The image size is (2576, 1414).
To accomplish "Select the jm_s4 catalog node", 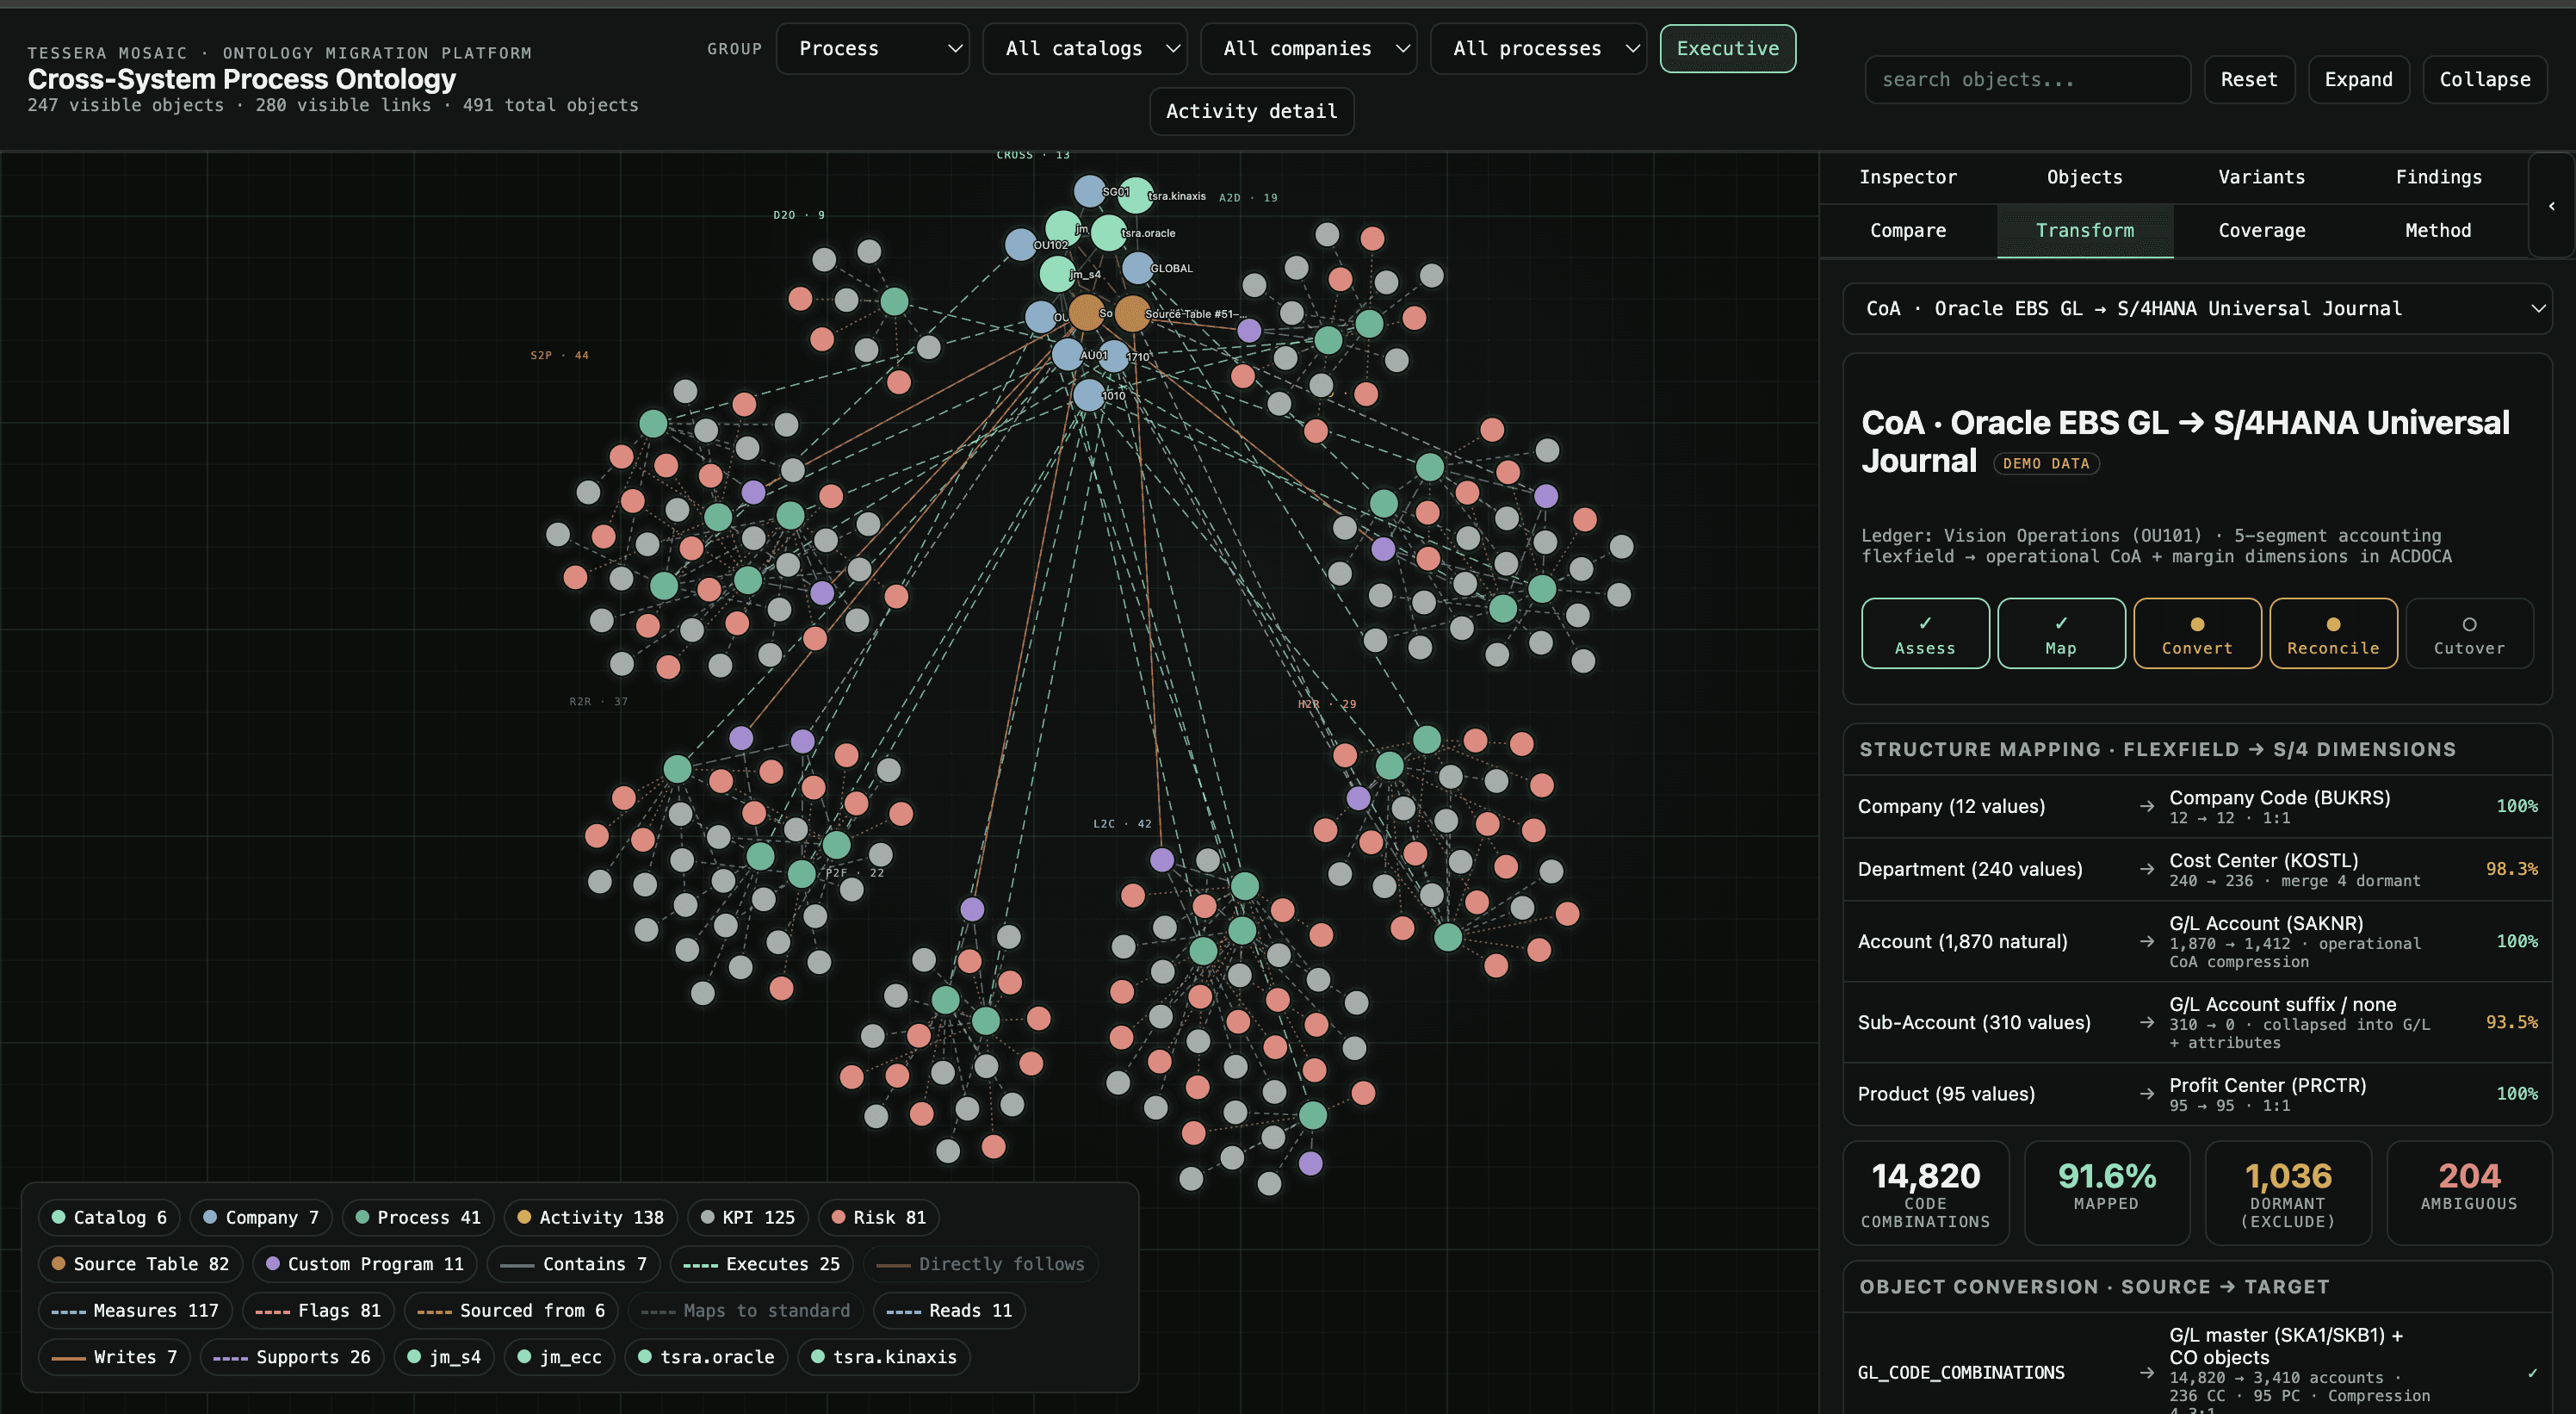I will pos(1058,274).
